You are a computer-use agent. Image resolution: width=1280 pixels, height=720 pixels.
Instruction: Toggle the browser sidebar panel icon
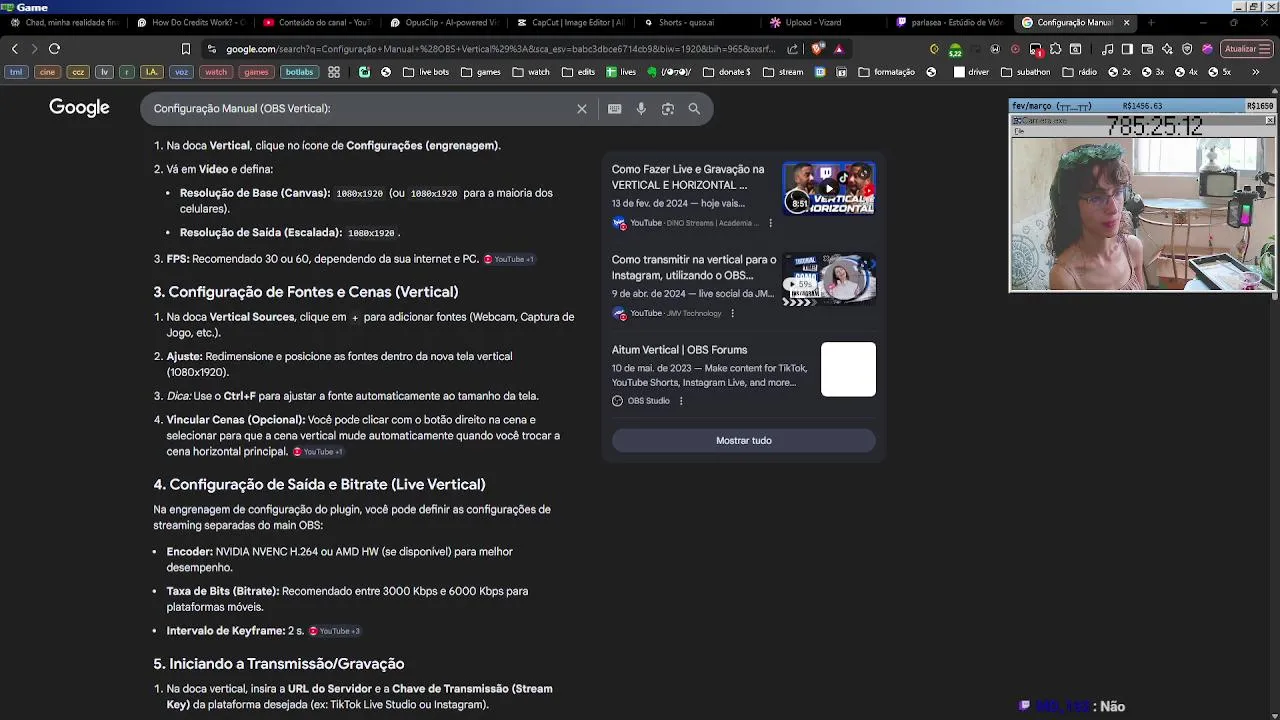pos(1127,48)
